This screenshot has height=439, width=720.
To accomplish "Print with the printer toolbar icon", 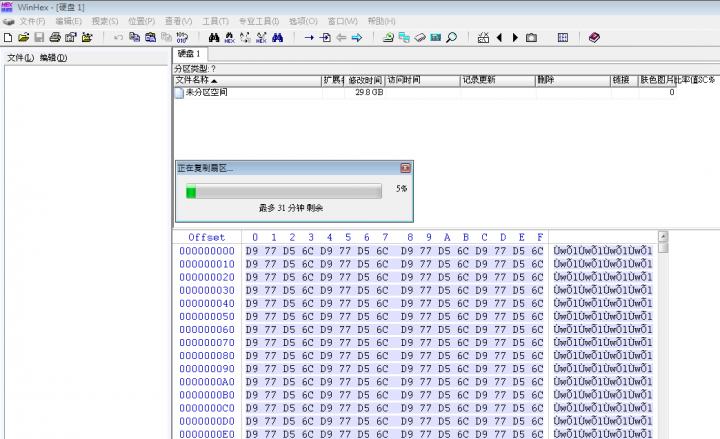I will pos(55,38).
